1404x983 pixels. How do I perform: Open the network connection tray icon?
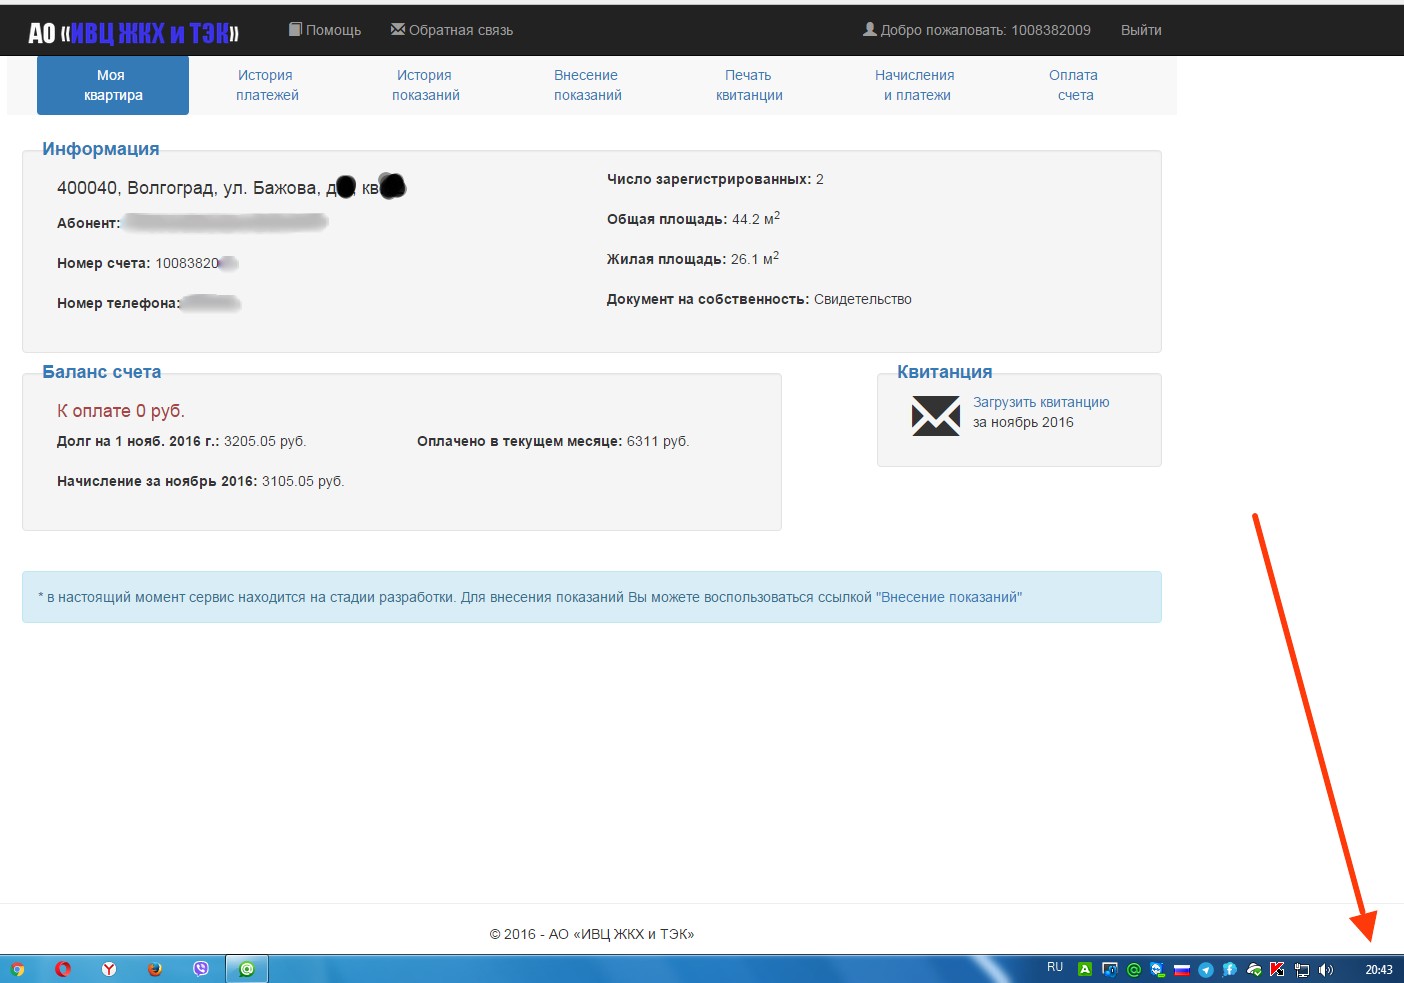[x=1302, y=969]
